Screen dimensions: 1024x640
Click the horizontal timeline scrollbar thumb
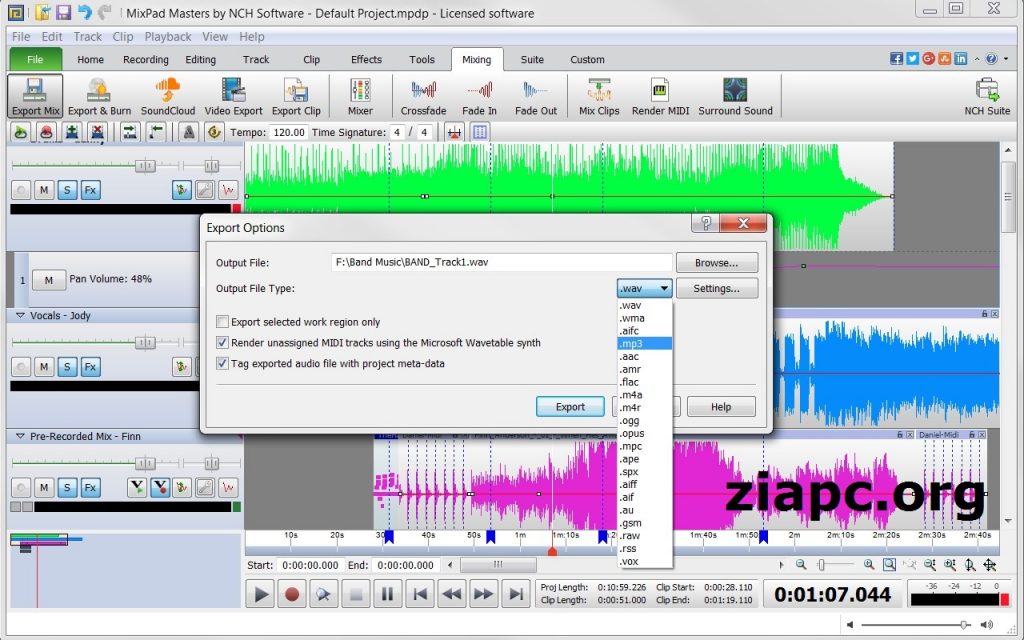(x=498, y=565)
